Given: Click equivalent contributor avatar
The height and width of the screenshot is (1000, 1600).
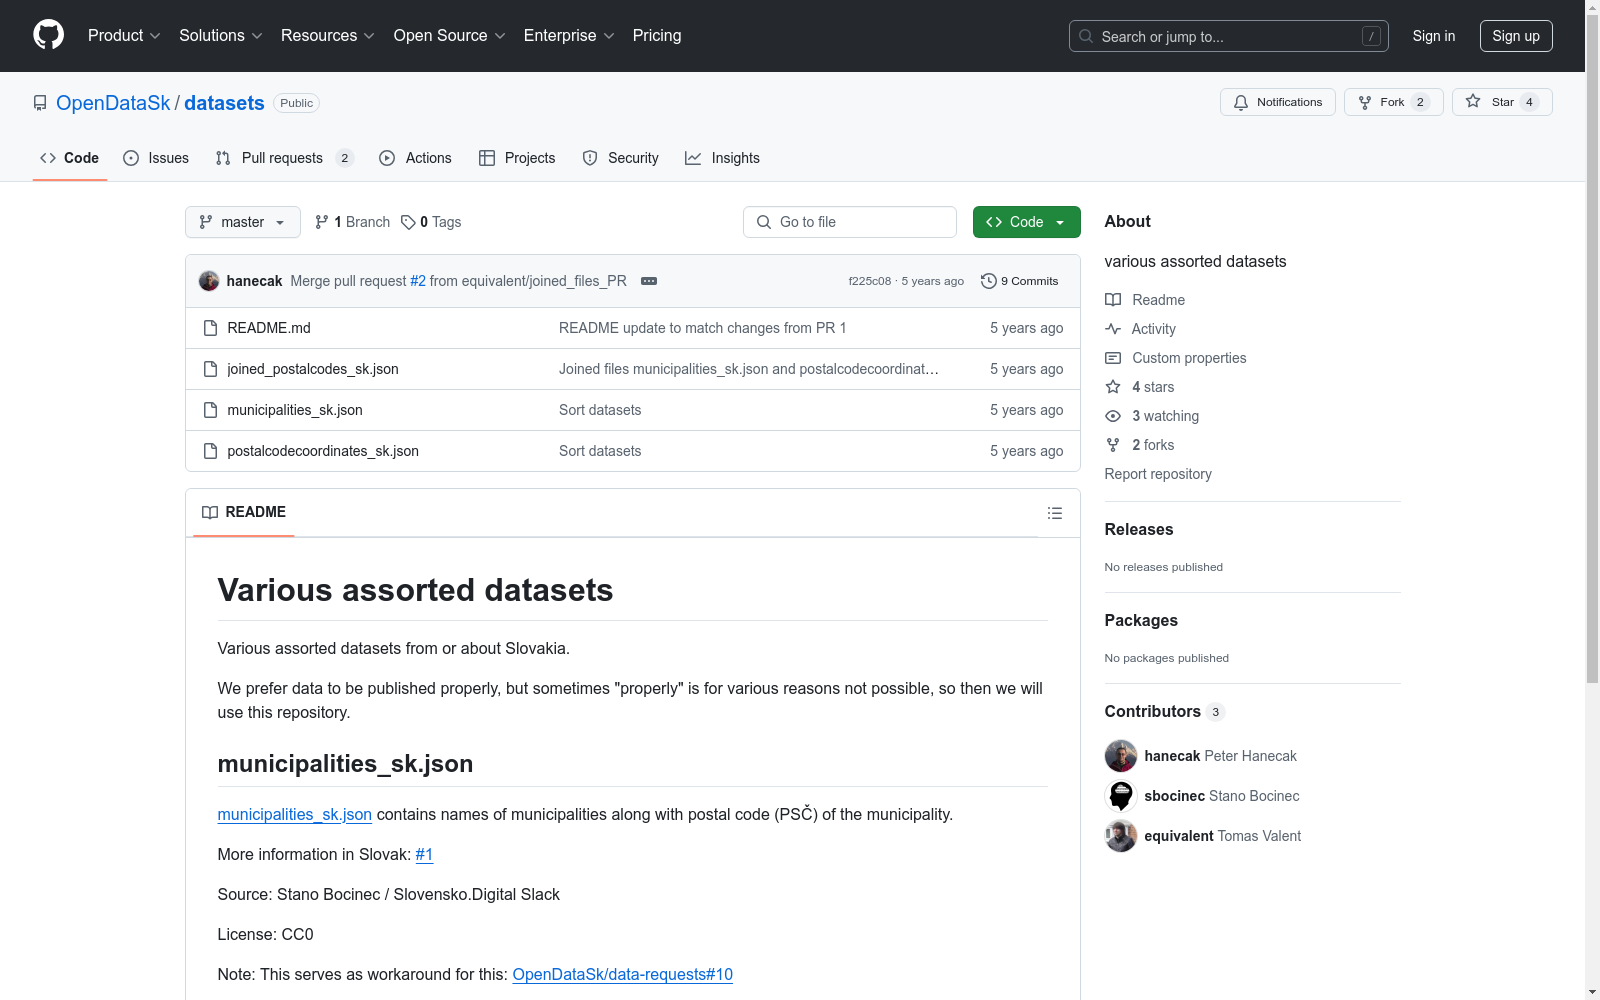Looking at the screenshot, I should 1121,836.
